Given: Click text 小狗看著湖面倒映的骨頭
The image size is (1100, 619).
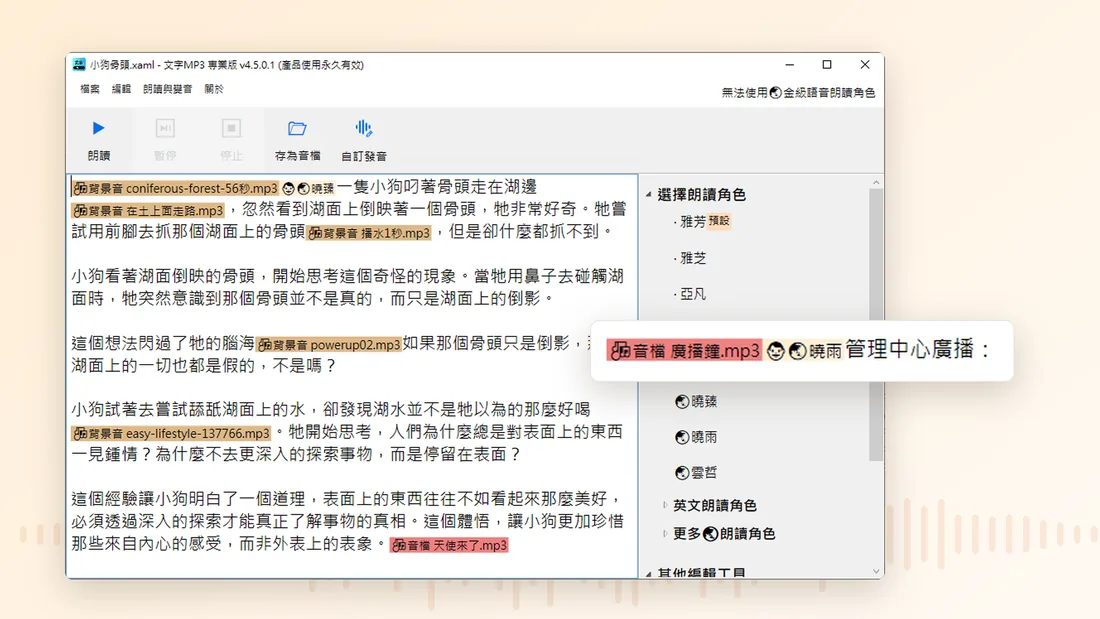Looking at the screenshot, I should (163, 277).
